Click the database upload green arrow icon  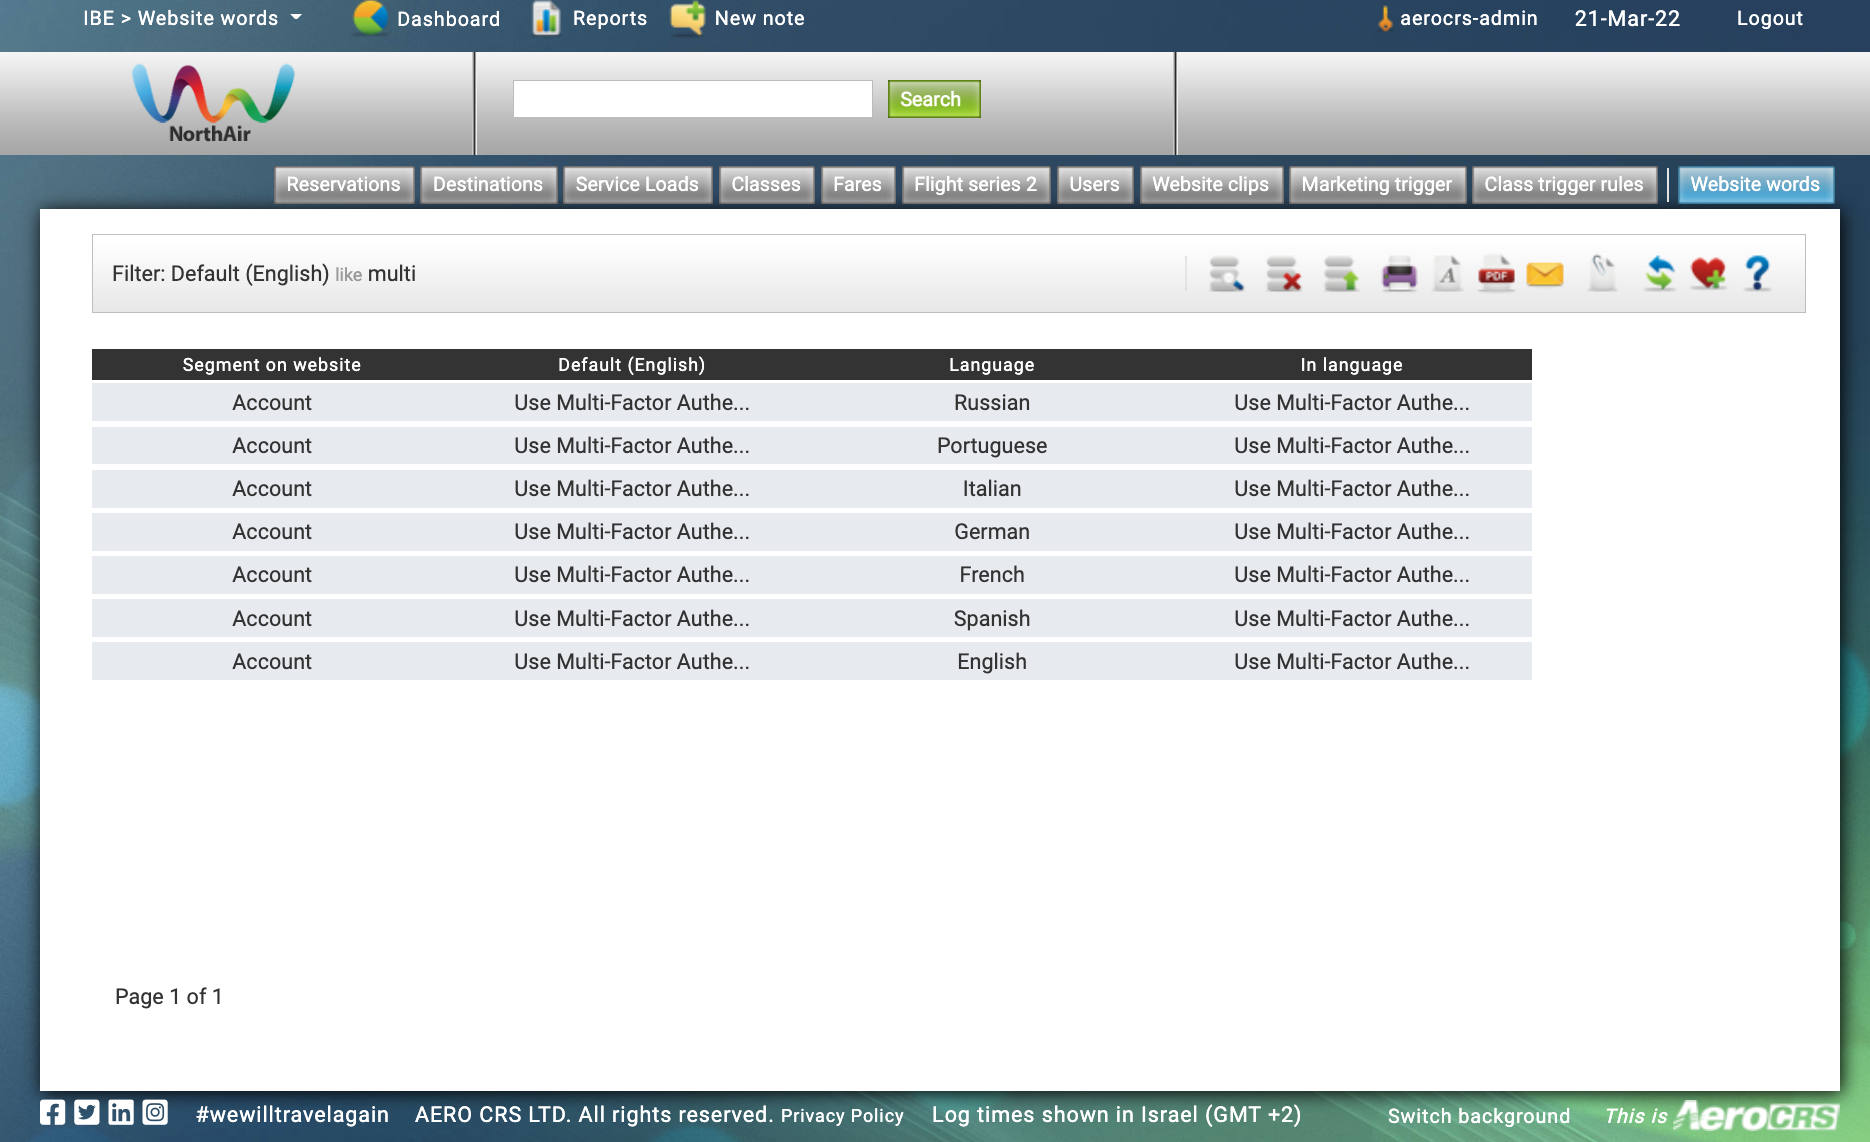1341,273
